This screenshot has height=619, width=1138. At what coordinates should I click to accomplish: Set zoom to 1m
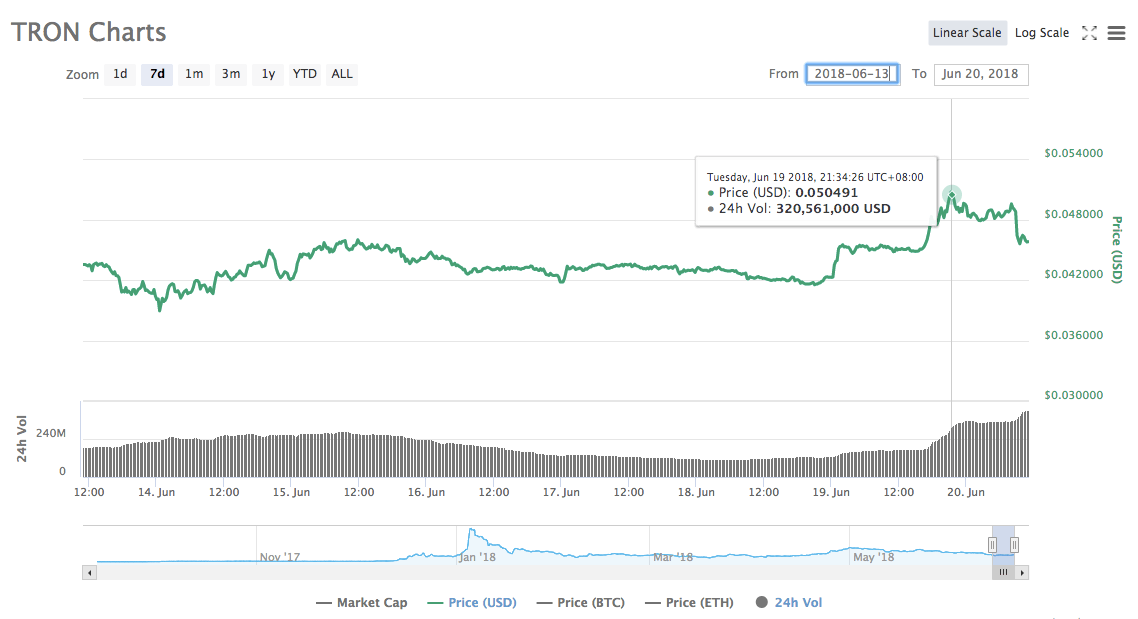coord(194,74)
